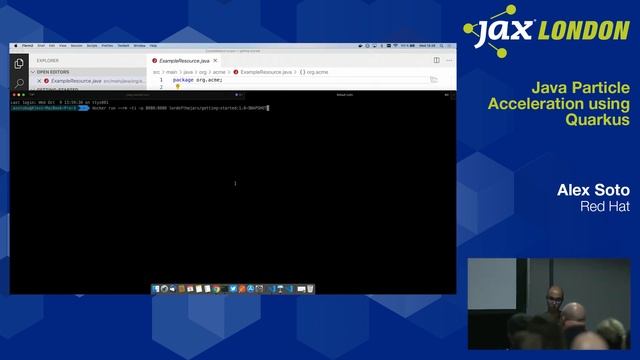Open the App Store from the dock
This screenshot has height=360, width=640.
tap(250, 289)
